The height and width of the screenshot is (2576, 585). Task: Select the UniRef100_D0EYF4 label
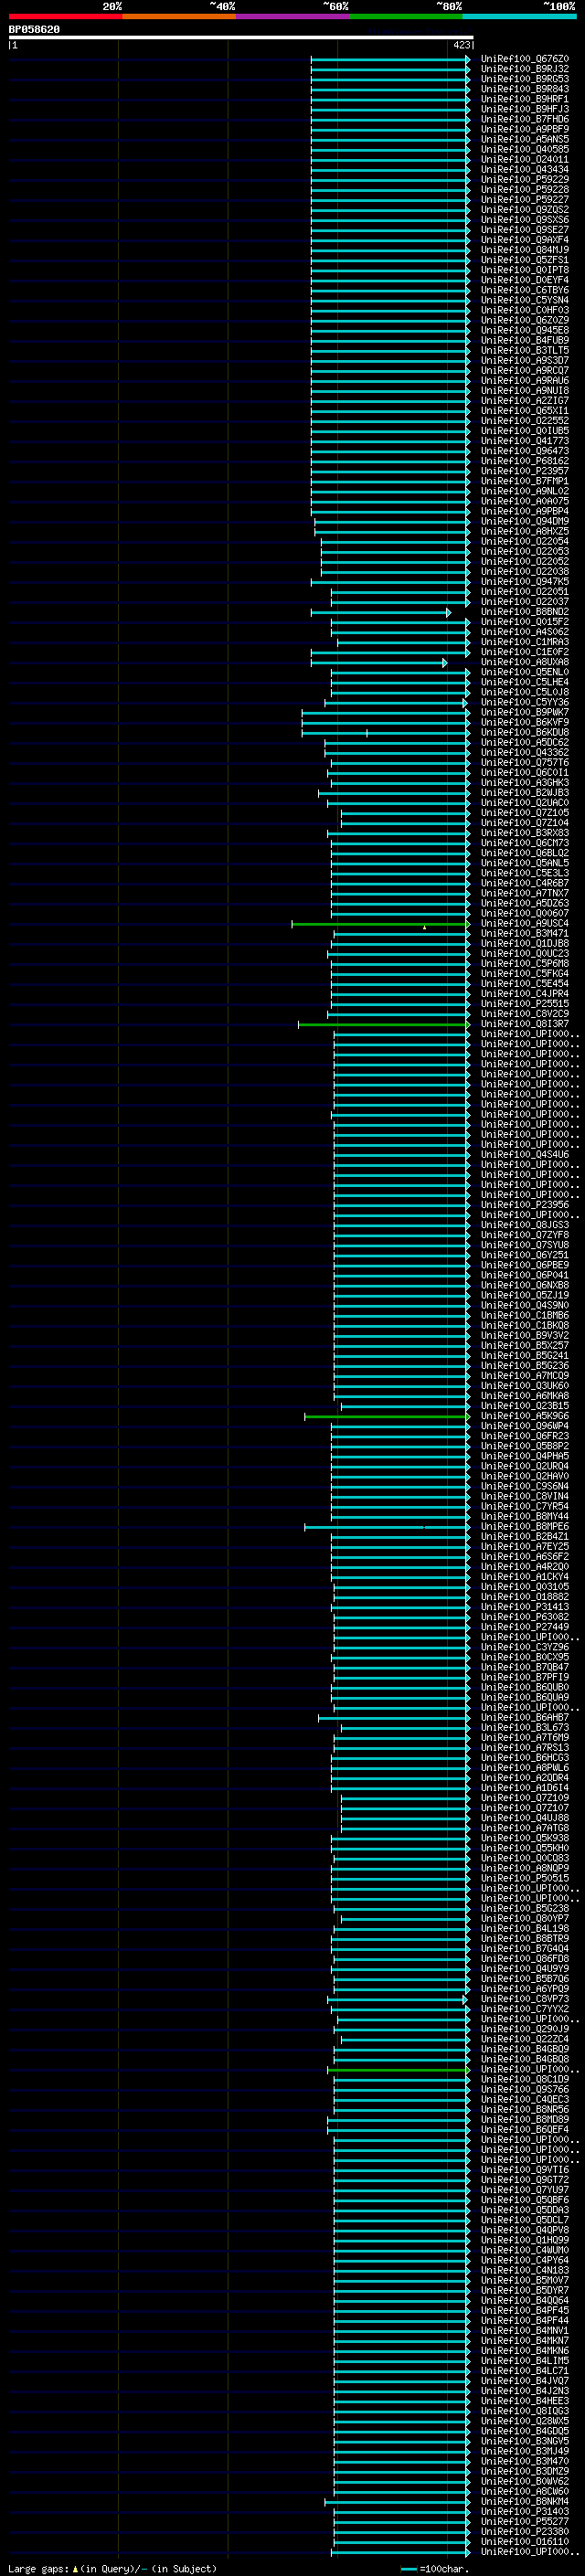point(524,280)
